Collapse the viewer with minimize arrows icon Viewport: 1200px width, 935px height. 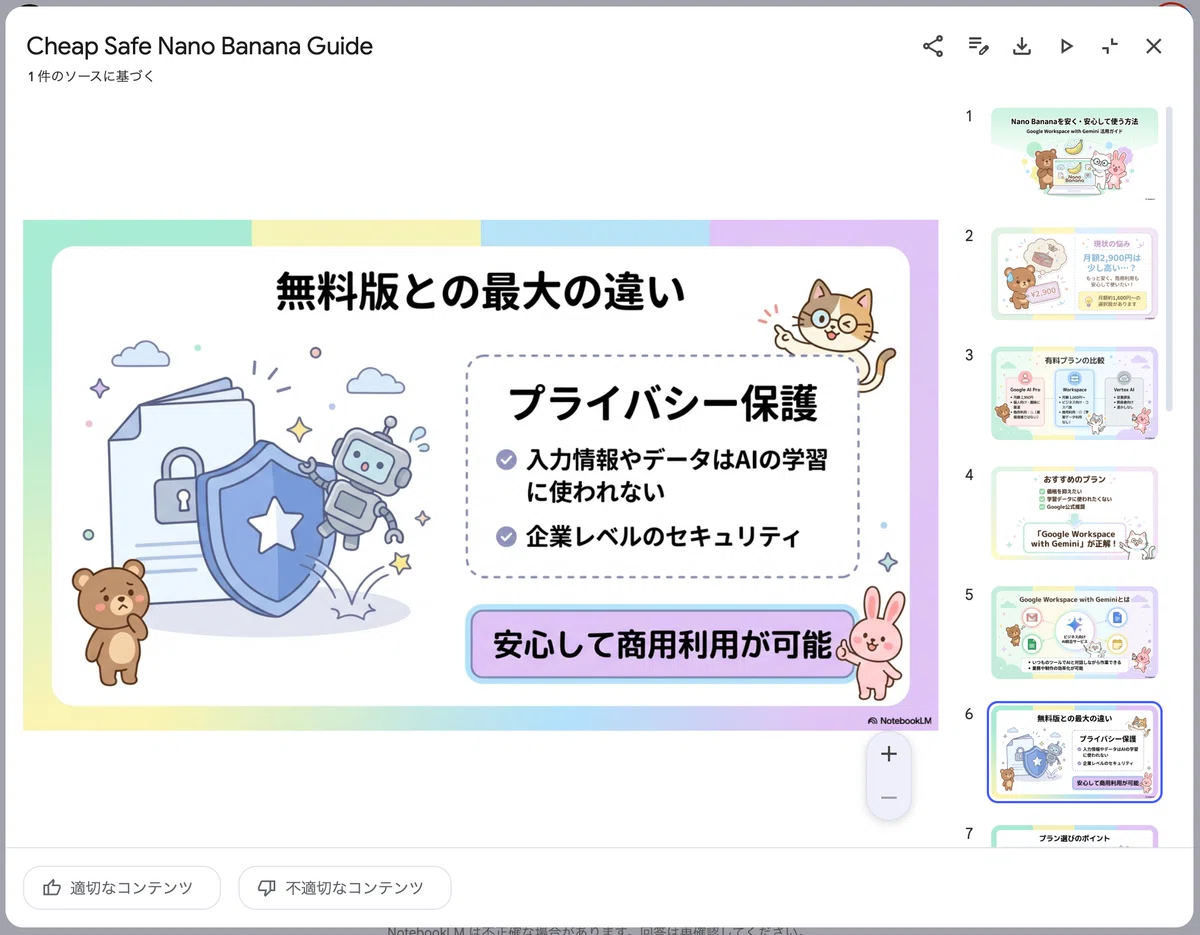(1110, 46)
